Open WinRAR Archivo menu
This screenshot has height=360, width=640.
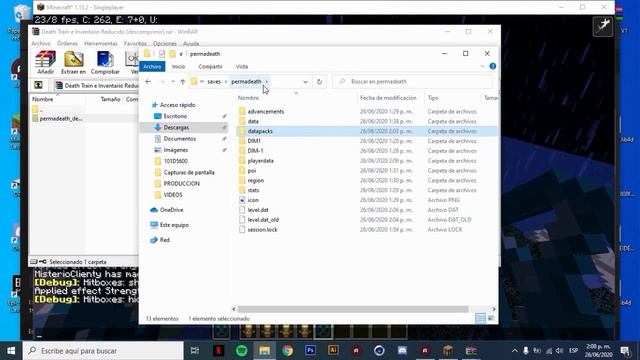(41, 43)
